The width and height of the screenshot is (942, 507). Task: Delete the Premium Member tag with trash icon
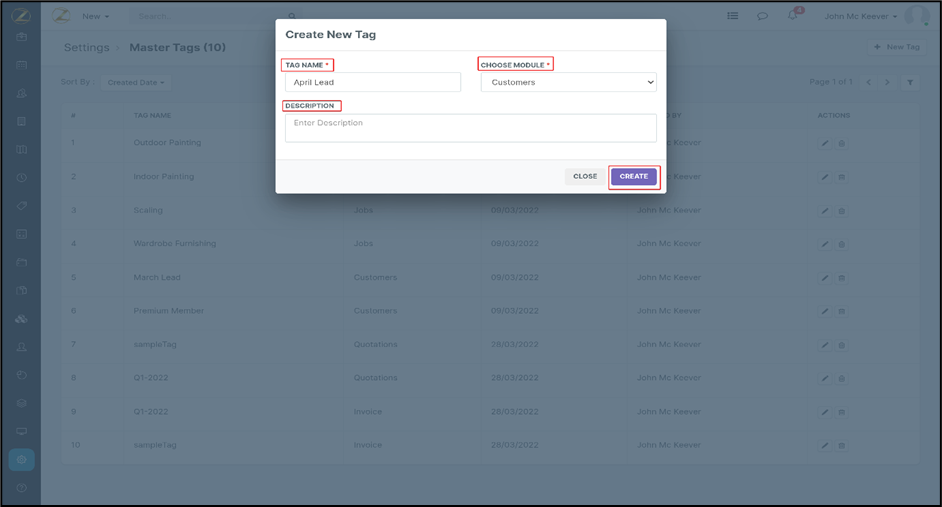(842, 312)
